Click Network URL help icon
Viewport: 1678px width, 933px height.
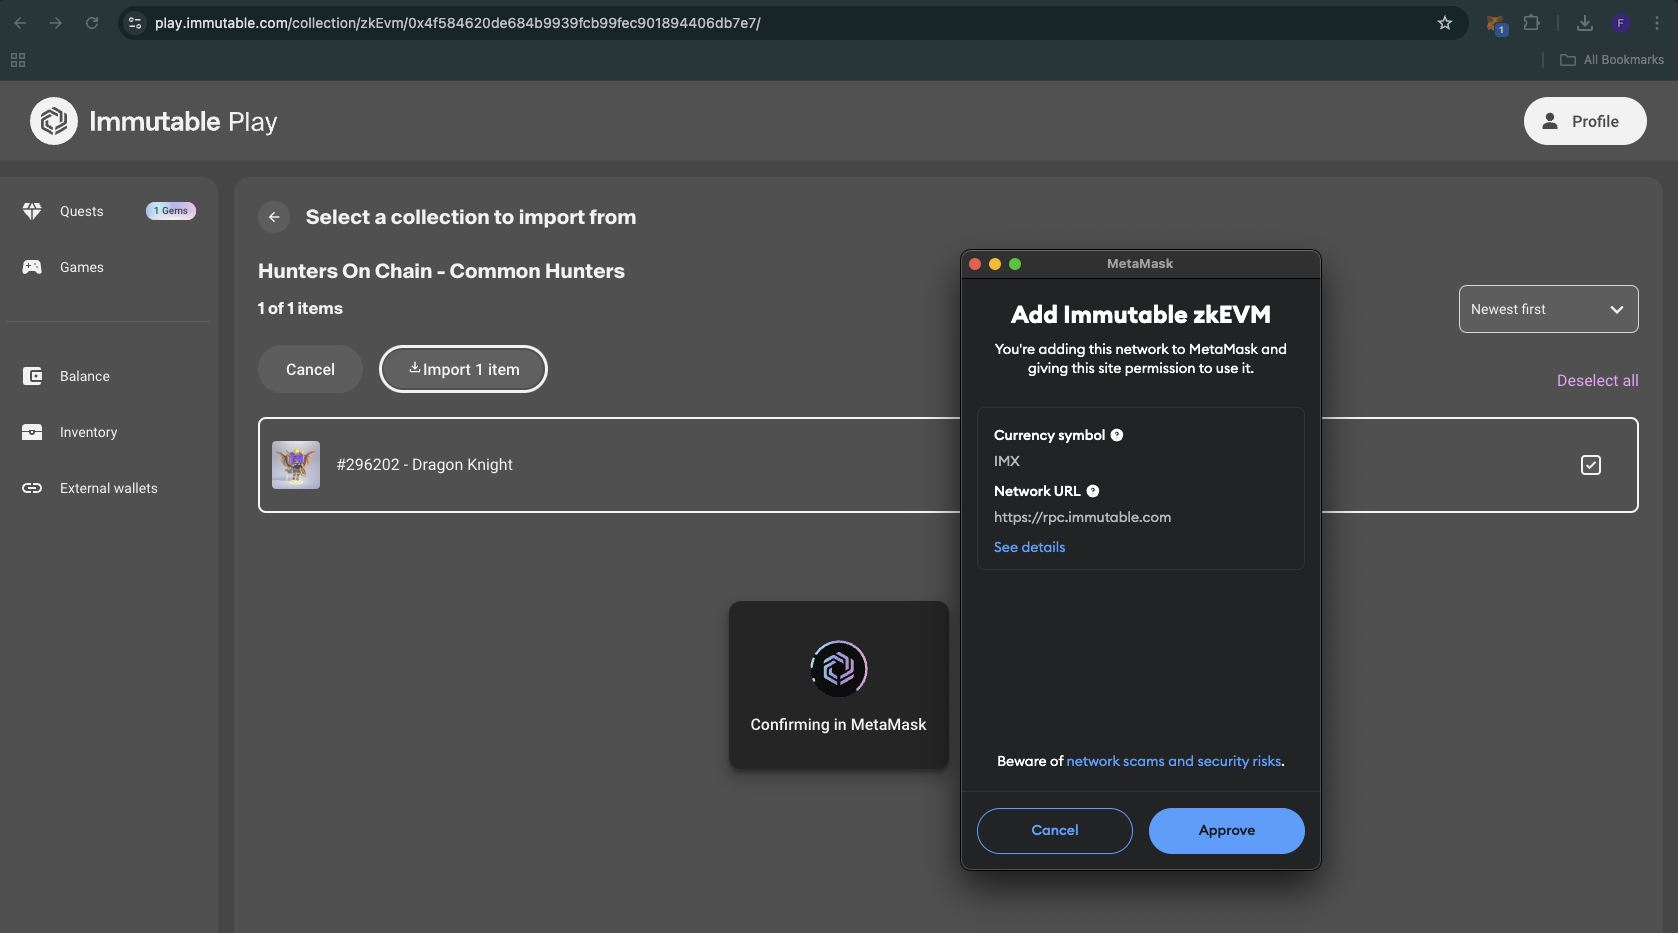pos(1093,491)
